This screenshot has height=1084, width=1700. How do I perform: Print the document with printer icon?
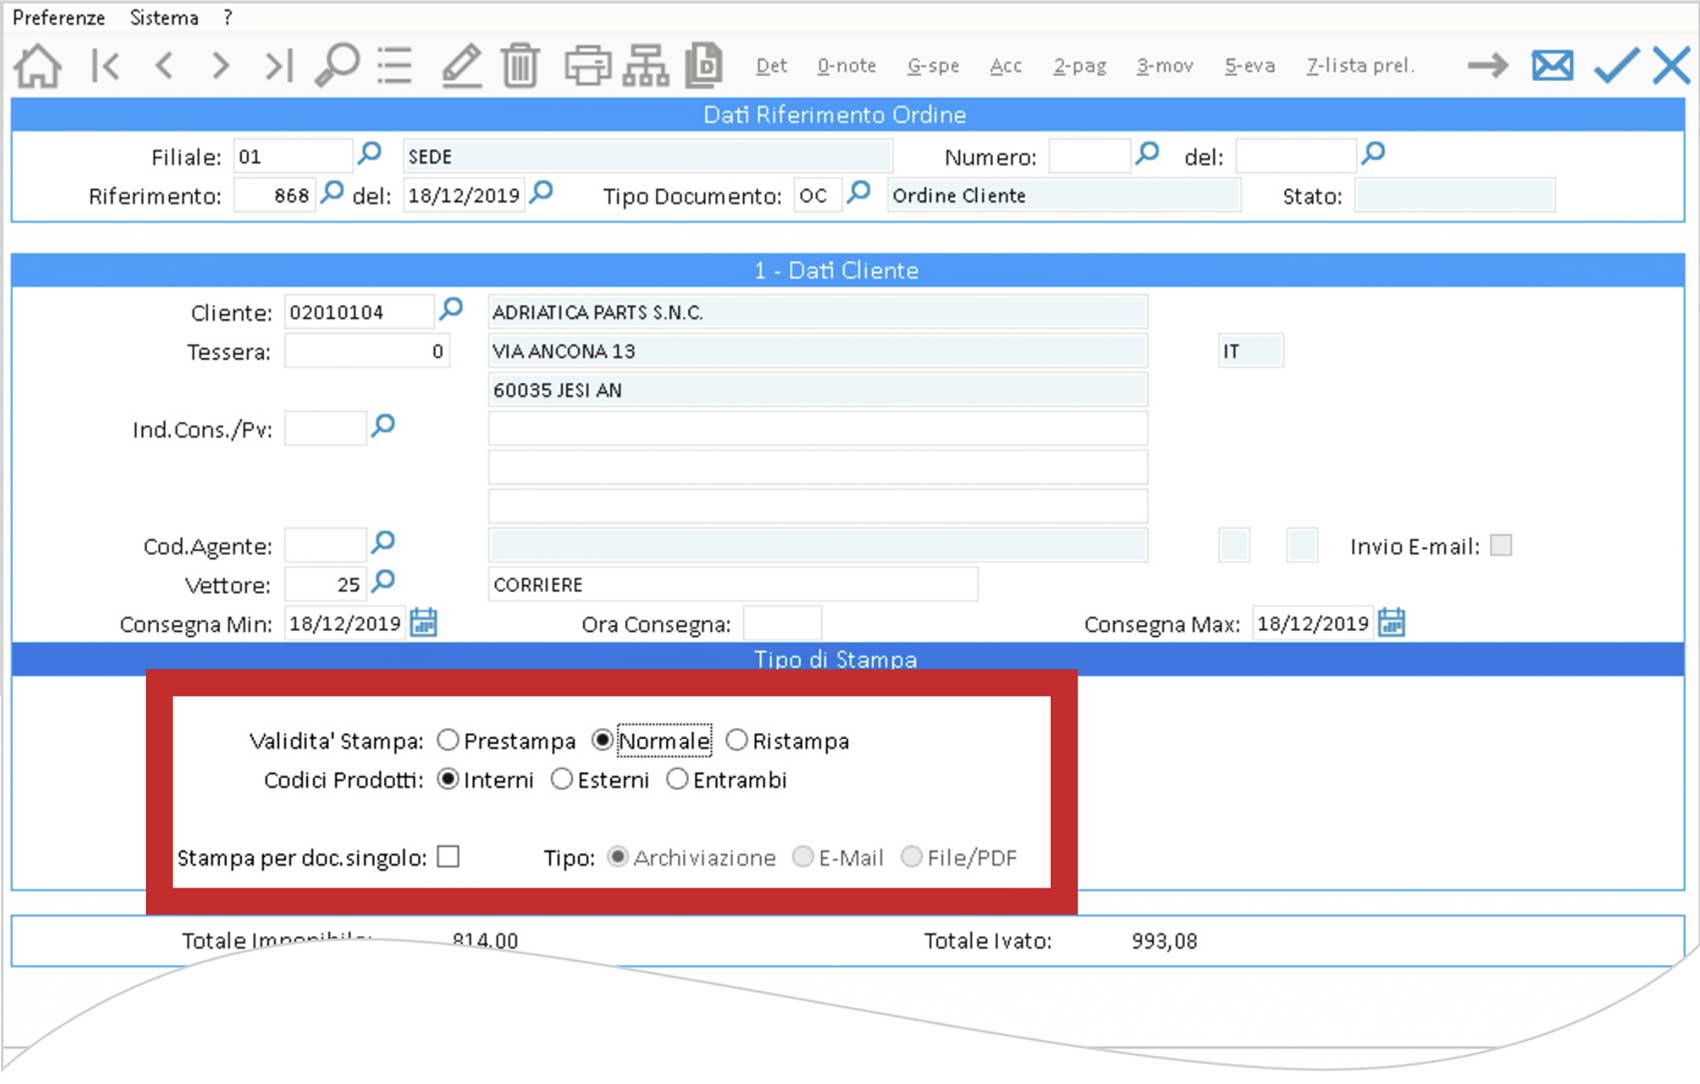click(588, 66)
